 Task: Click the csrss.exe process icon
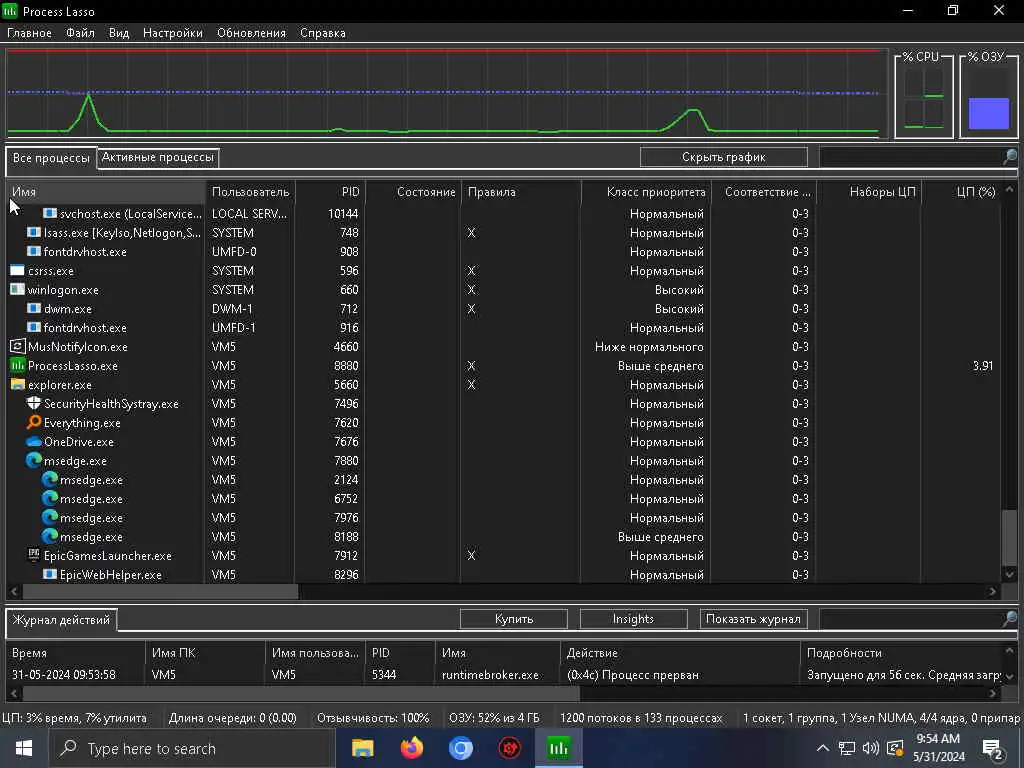[x=18, y=271]
